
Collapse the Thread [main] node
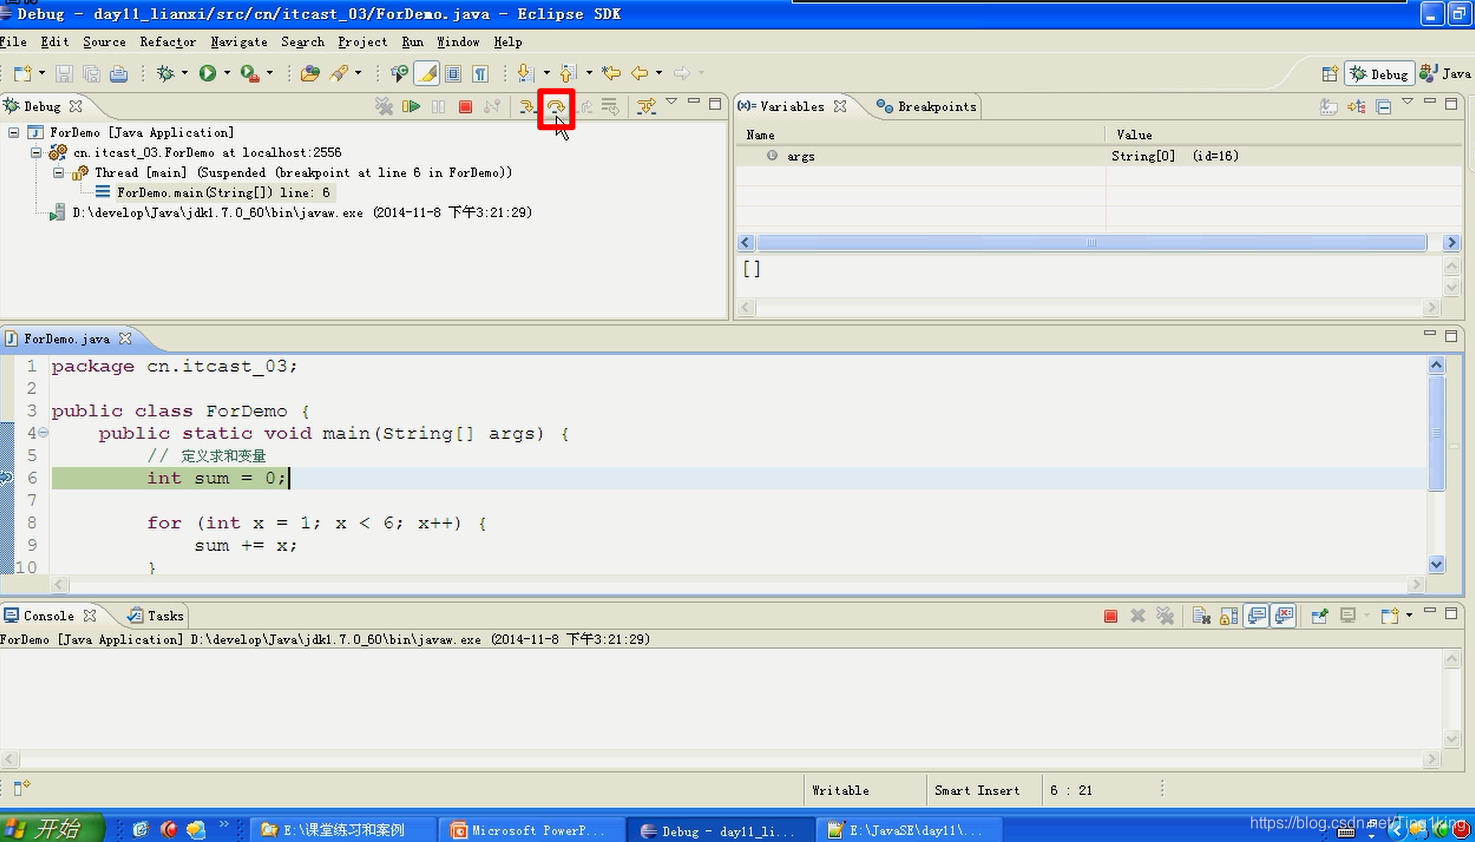point(58,172)
